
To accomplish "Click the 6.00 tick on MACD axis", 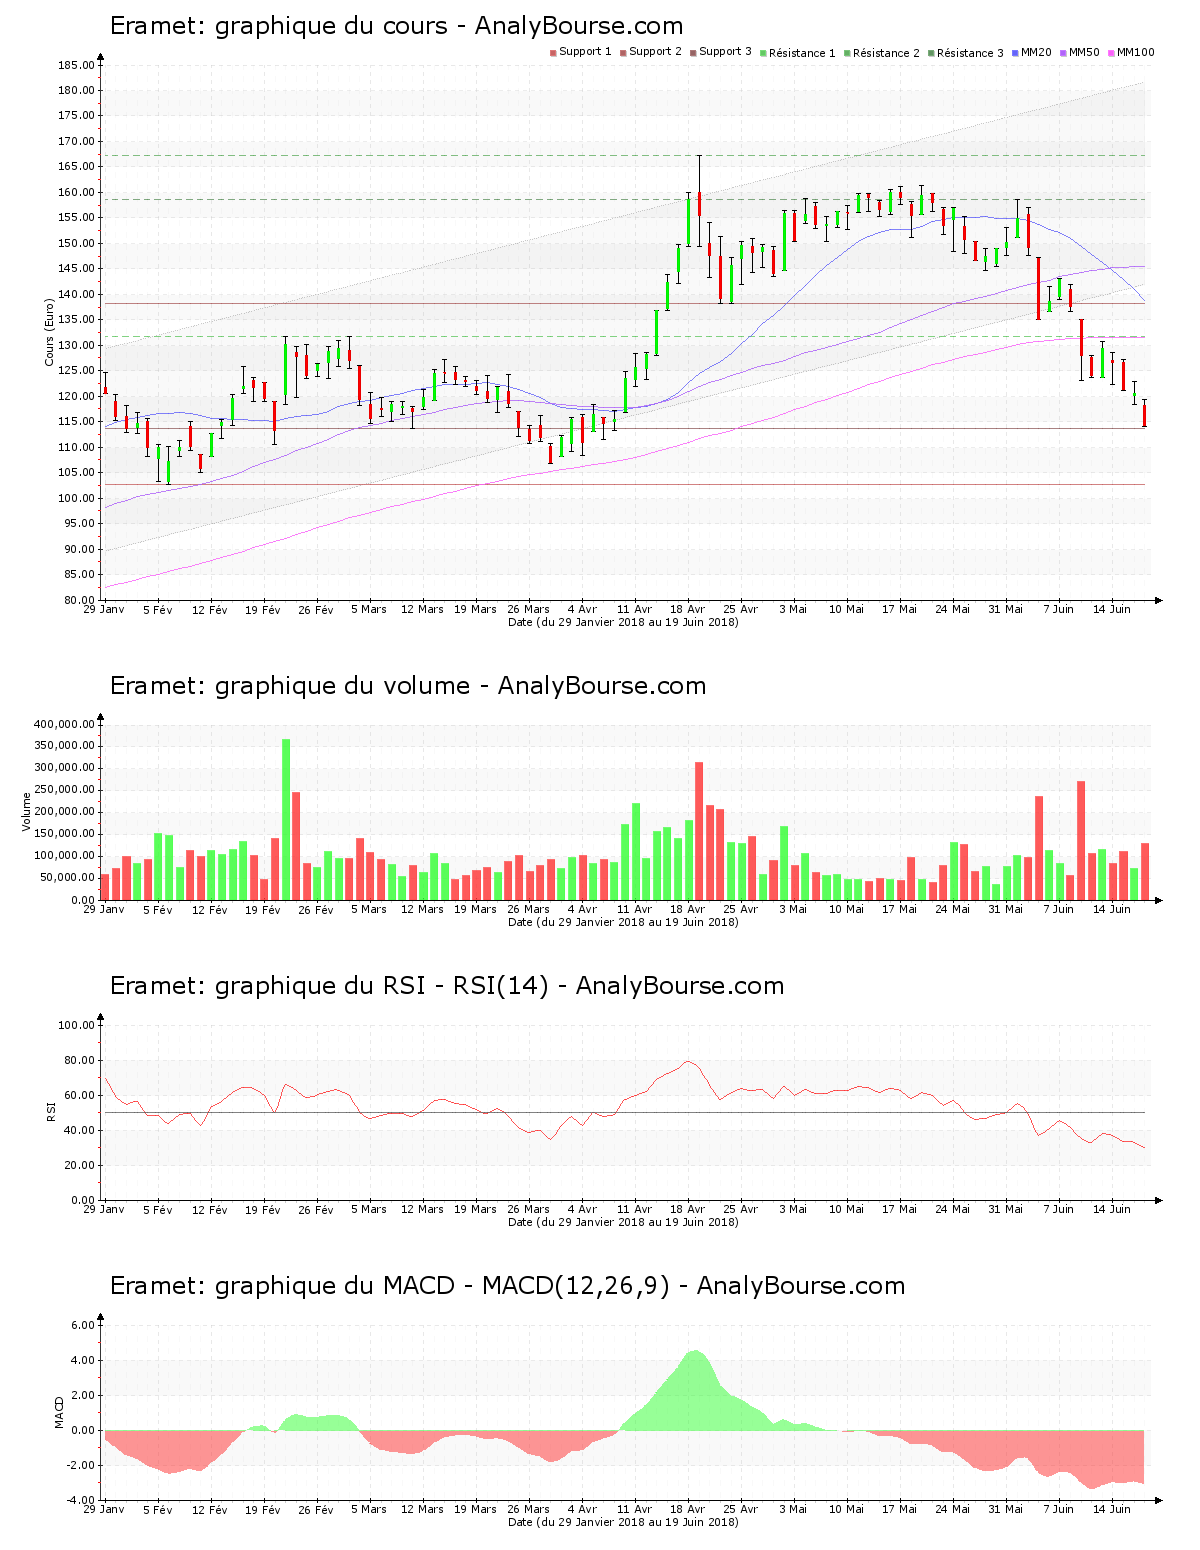I will click(x=84, y=1325).
